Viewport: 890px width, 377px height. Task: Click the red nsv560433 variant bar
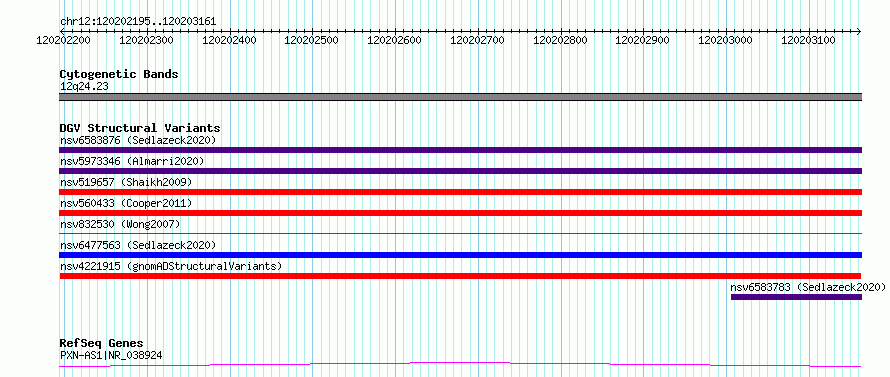(x=460, y=213)
